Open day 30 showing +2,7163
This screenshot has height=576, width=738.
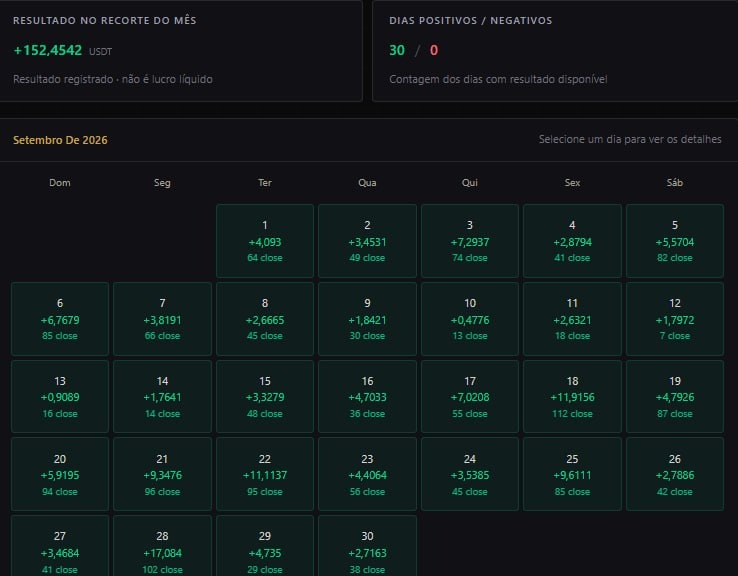(x=367, y=546)
